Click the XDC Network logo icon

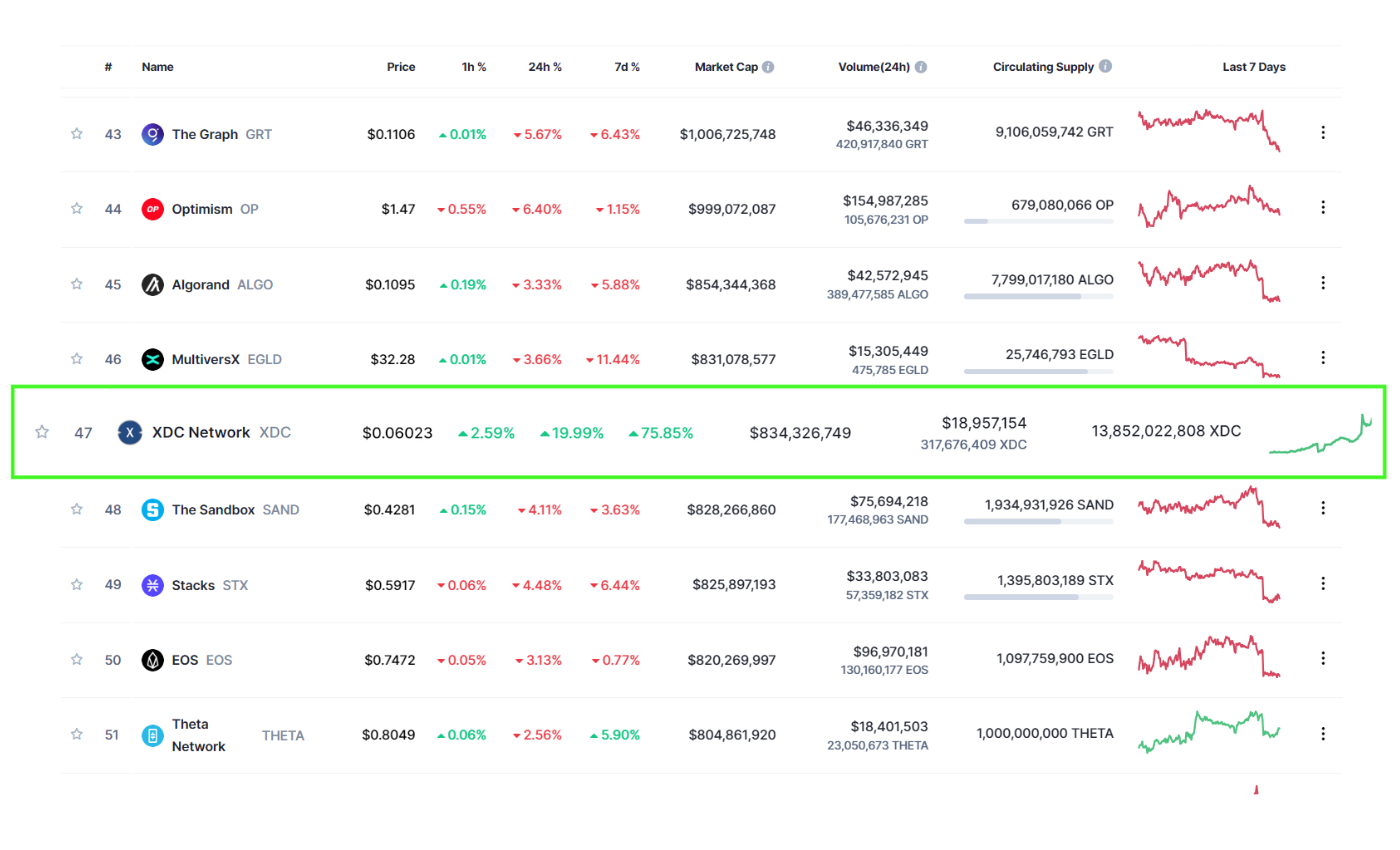[130, 433]
